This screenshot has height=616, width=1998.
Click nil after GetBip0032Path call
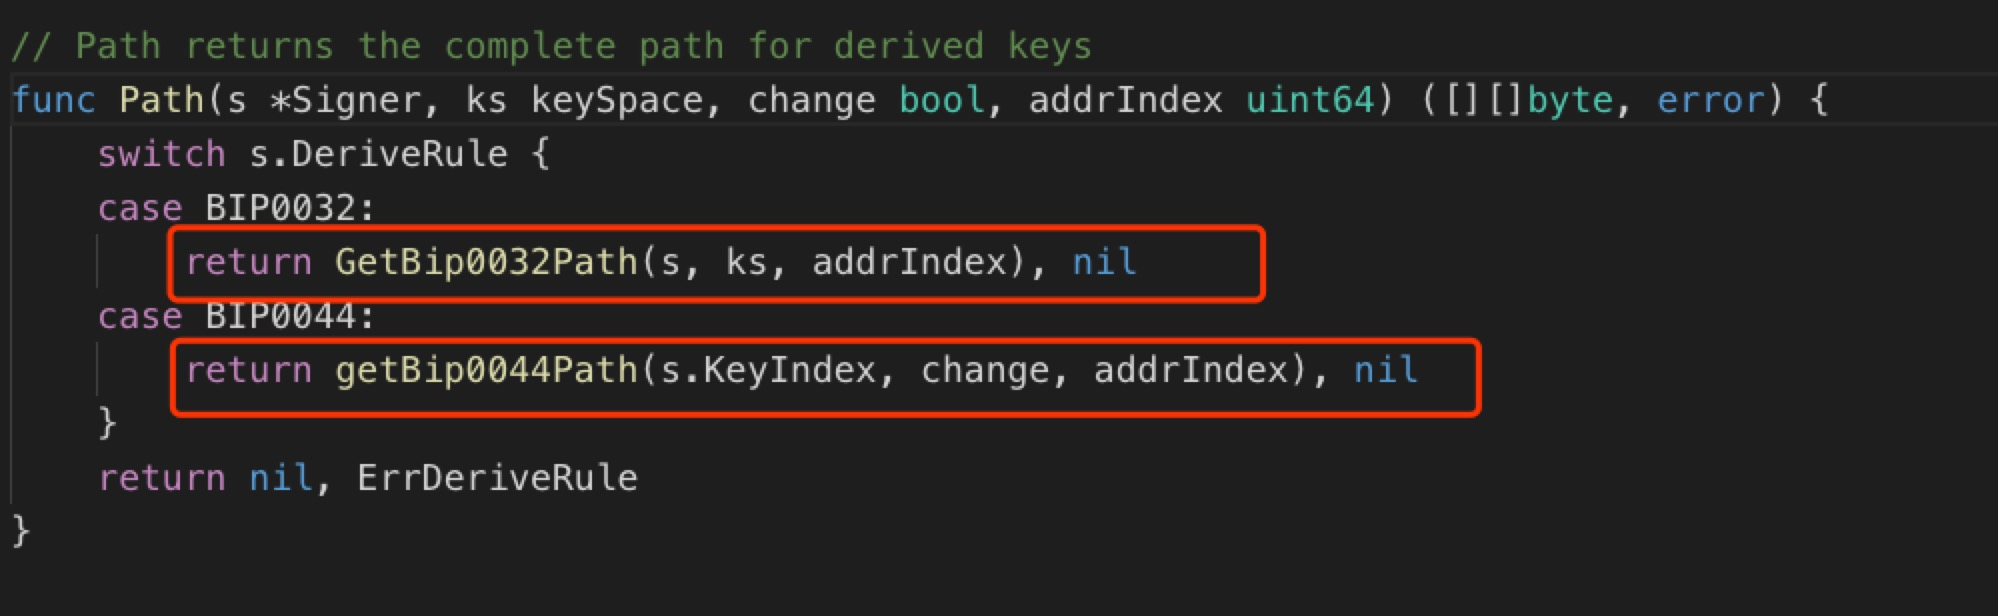click(x=1104, y=262)
